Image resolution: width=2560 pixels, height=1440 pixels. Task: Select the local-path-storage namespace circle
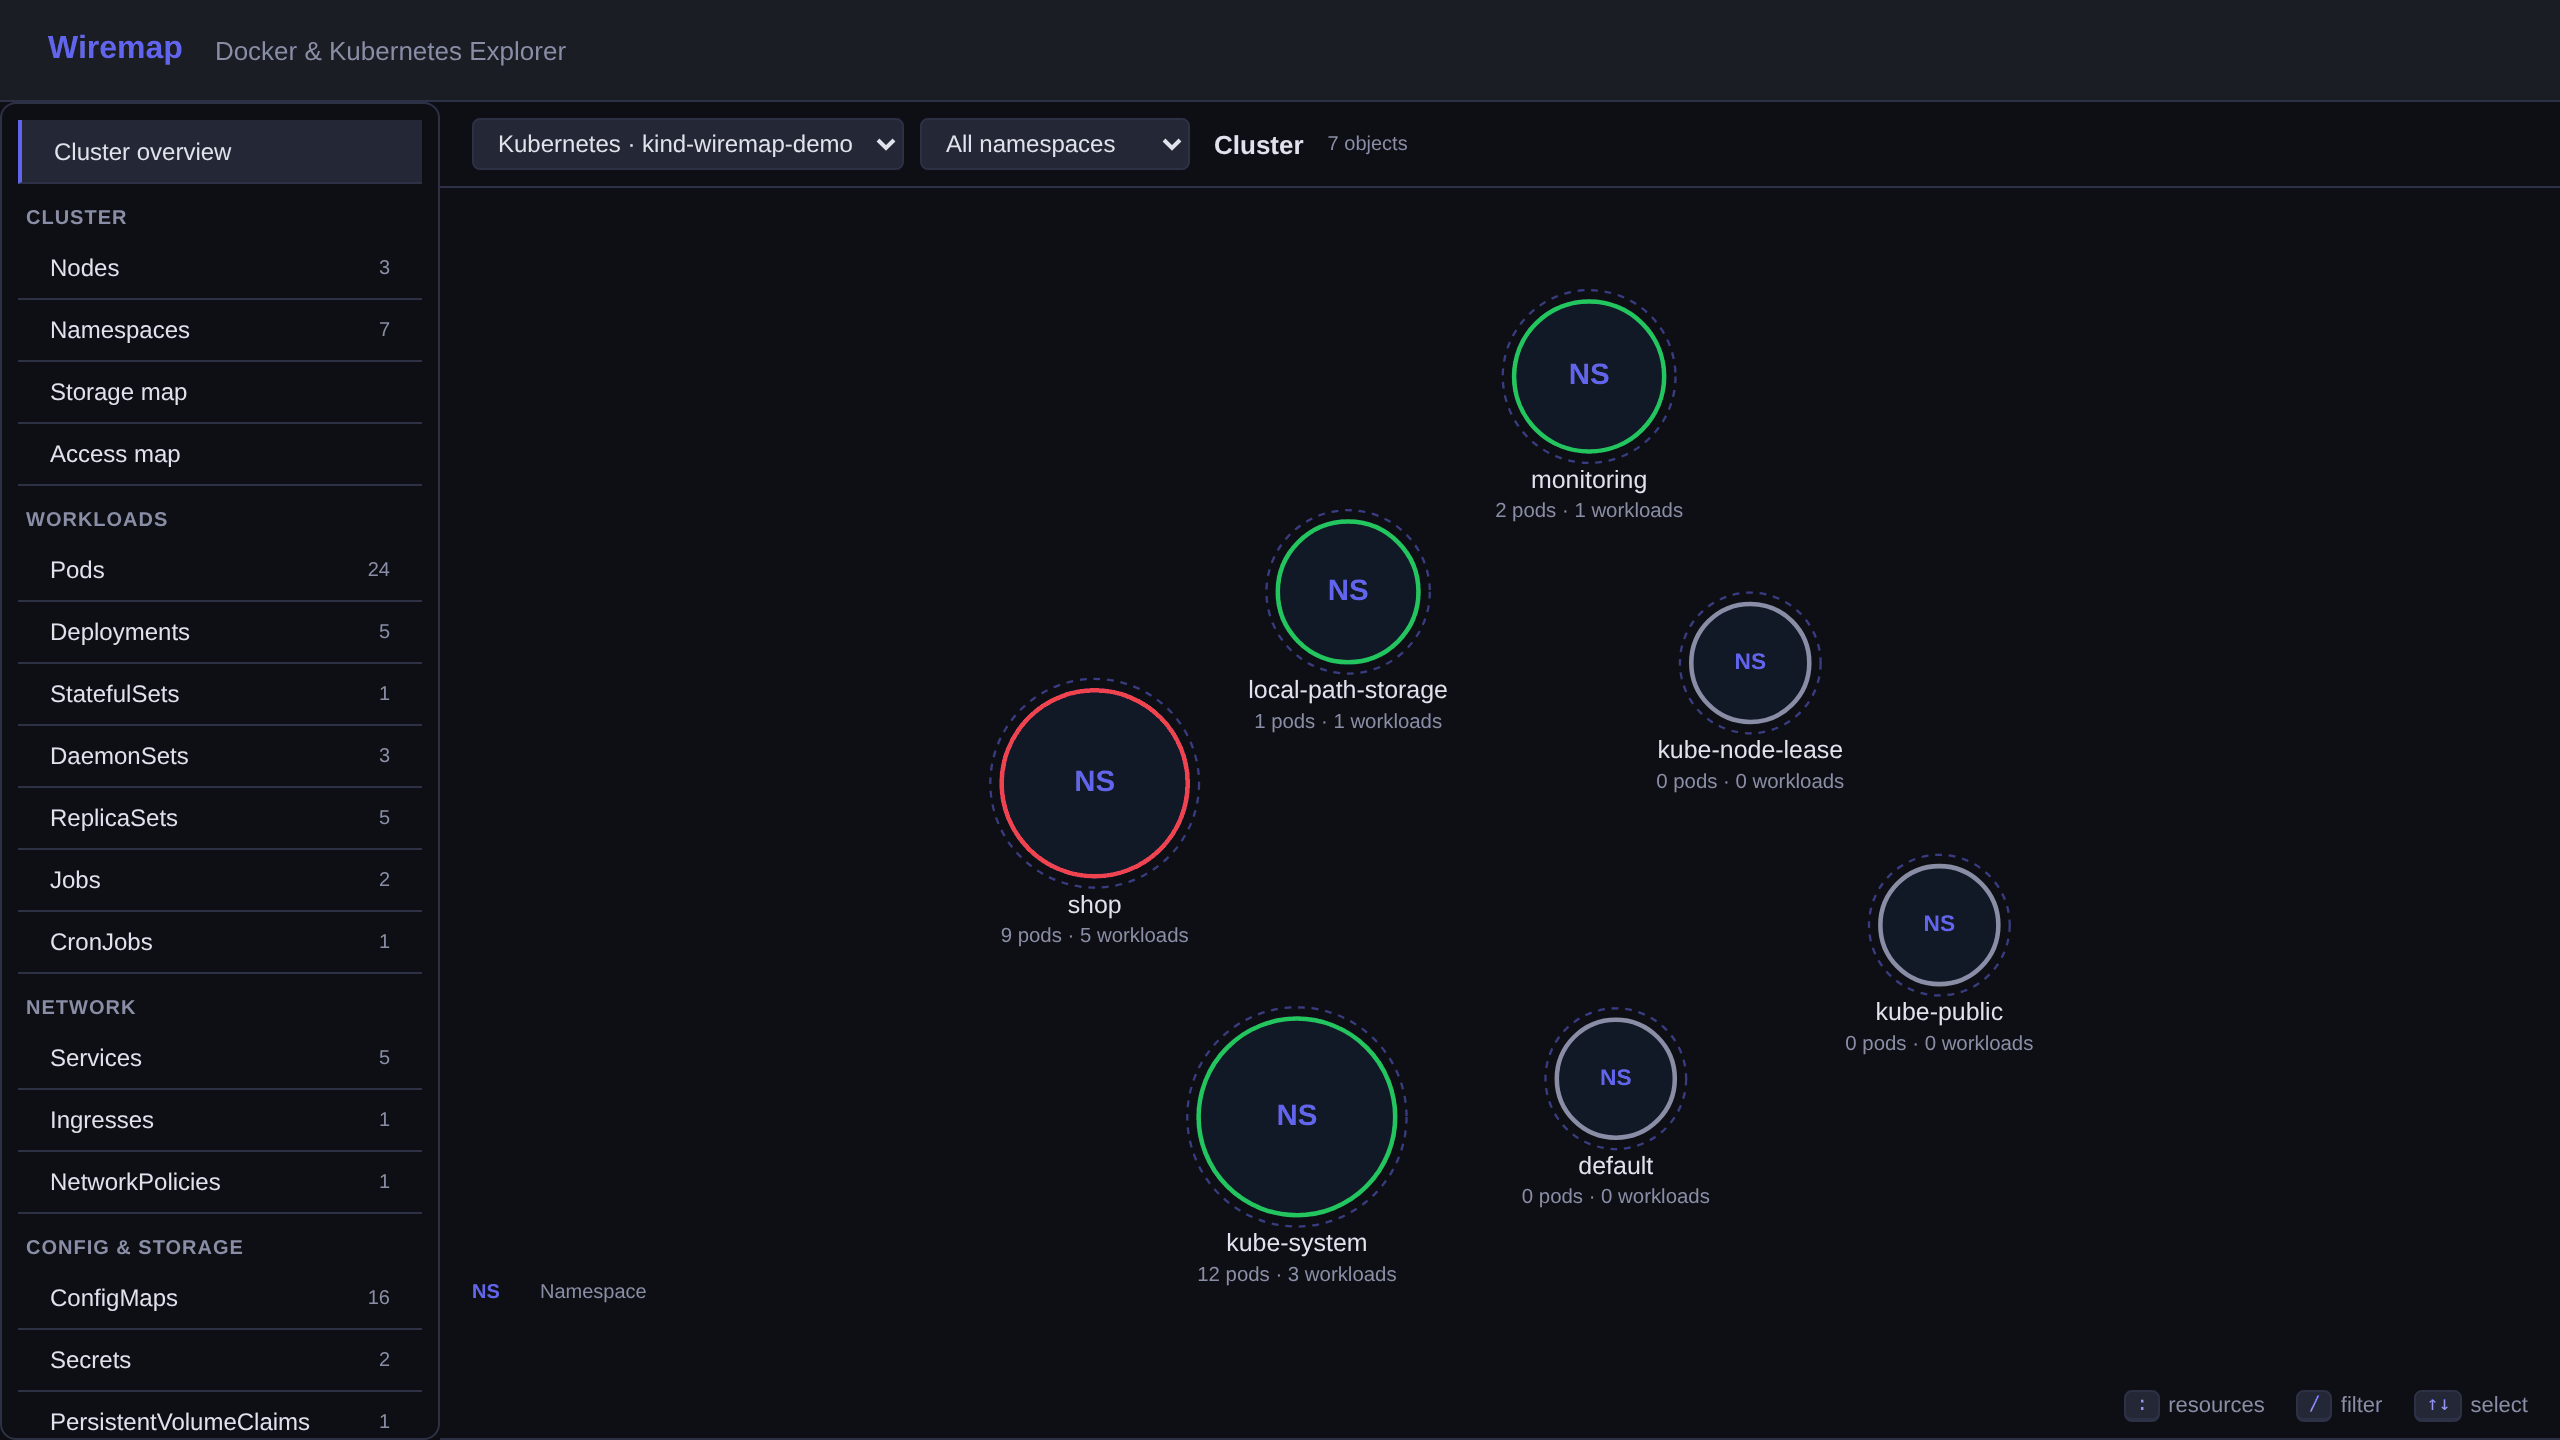pyautogui.click(x=1347, y=591)
